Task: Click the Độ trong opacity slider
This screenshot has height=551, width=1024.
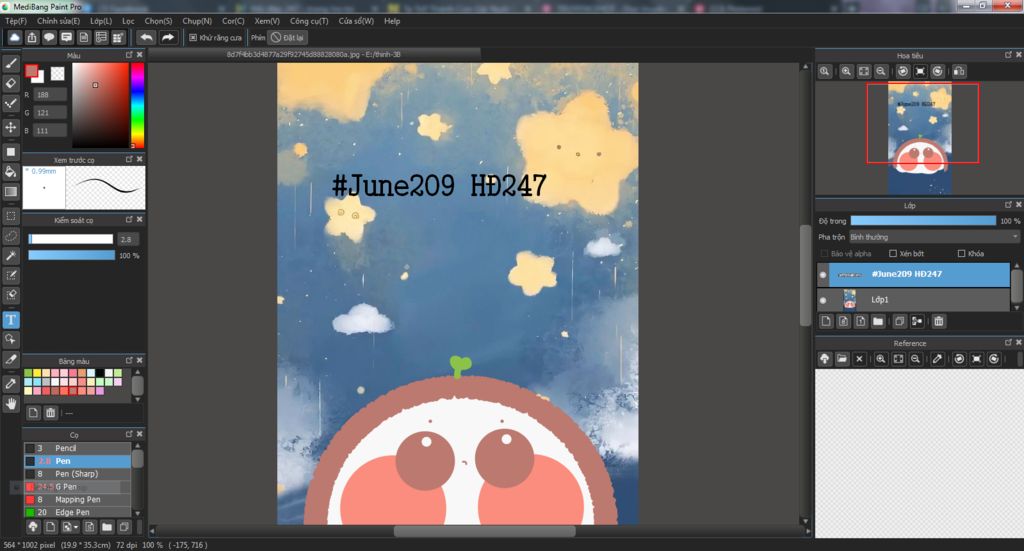Action: pos(923,221)
